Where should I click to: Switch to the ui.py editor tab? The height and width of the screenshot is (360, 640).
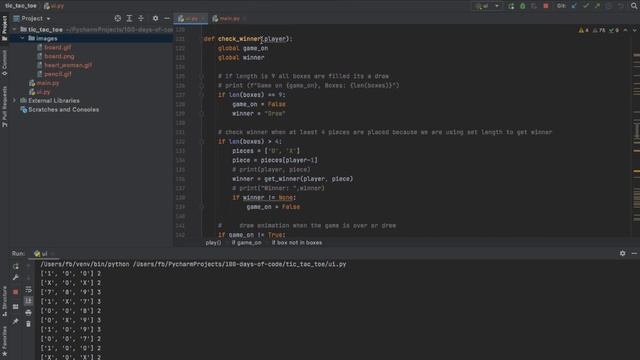191,19
